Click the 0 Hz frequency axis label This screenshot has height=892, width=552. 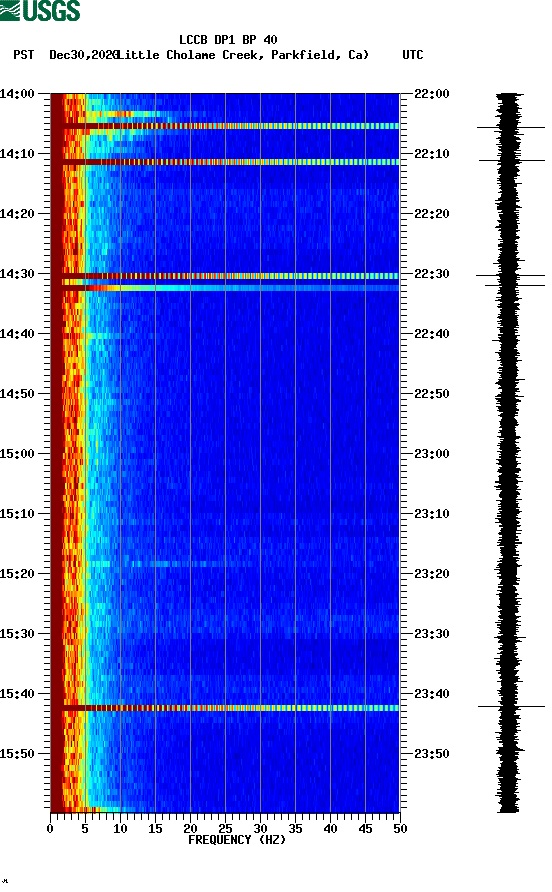coord(50,829)
